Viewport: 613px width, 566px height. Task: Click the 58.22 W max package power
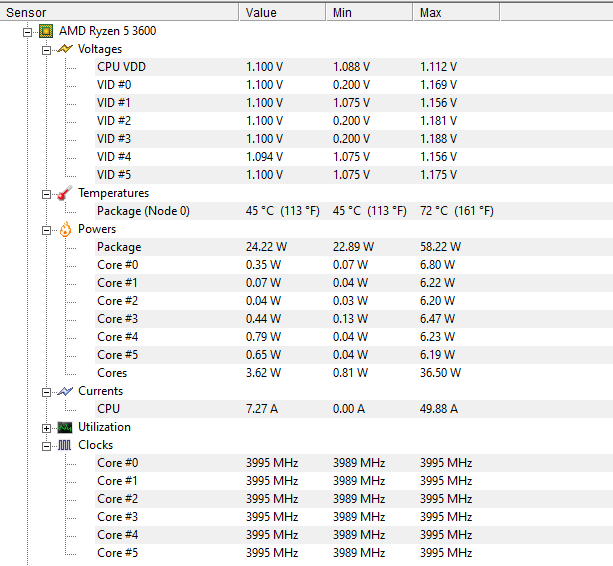[440, 247]
